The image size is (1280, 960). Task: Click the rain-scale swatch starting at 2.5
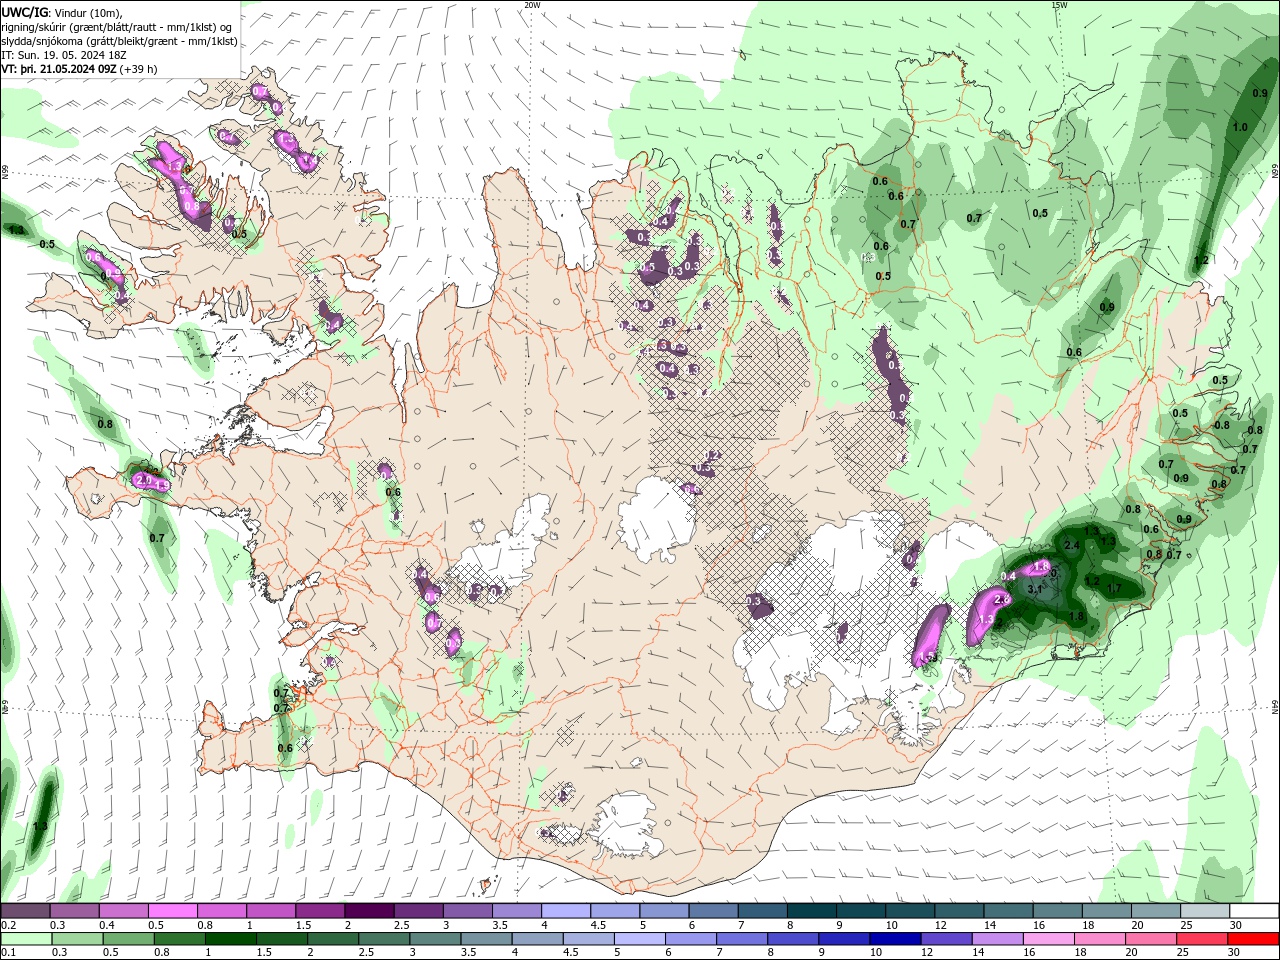click(385, 939)
